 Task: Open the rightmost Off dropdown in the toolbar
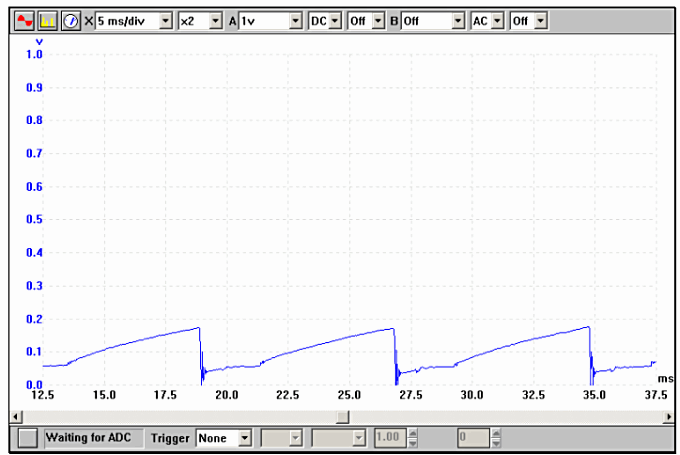click(x=541, y=20)
